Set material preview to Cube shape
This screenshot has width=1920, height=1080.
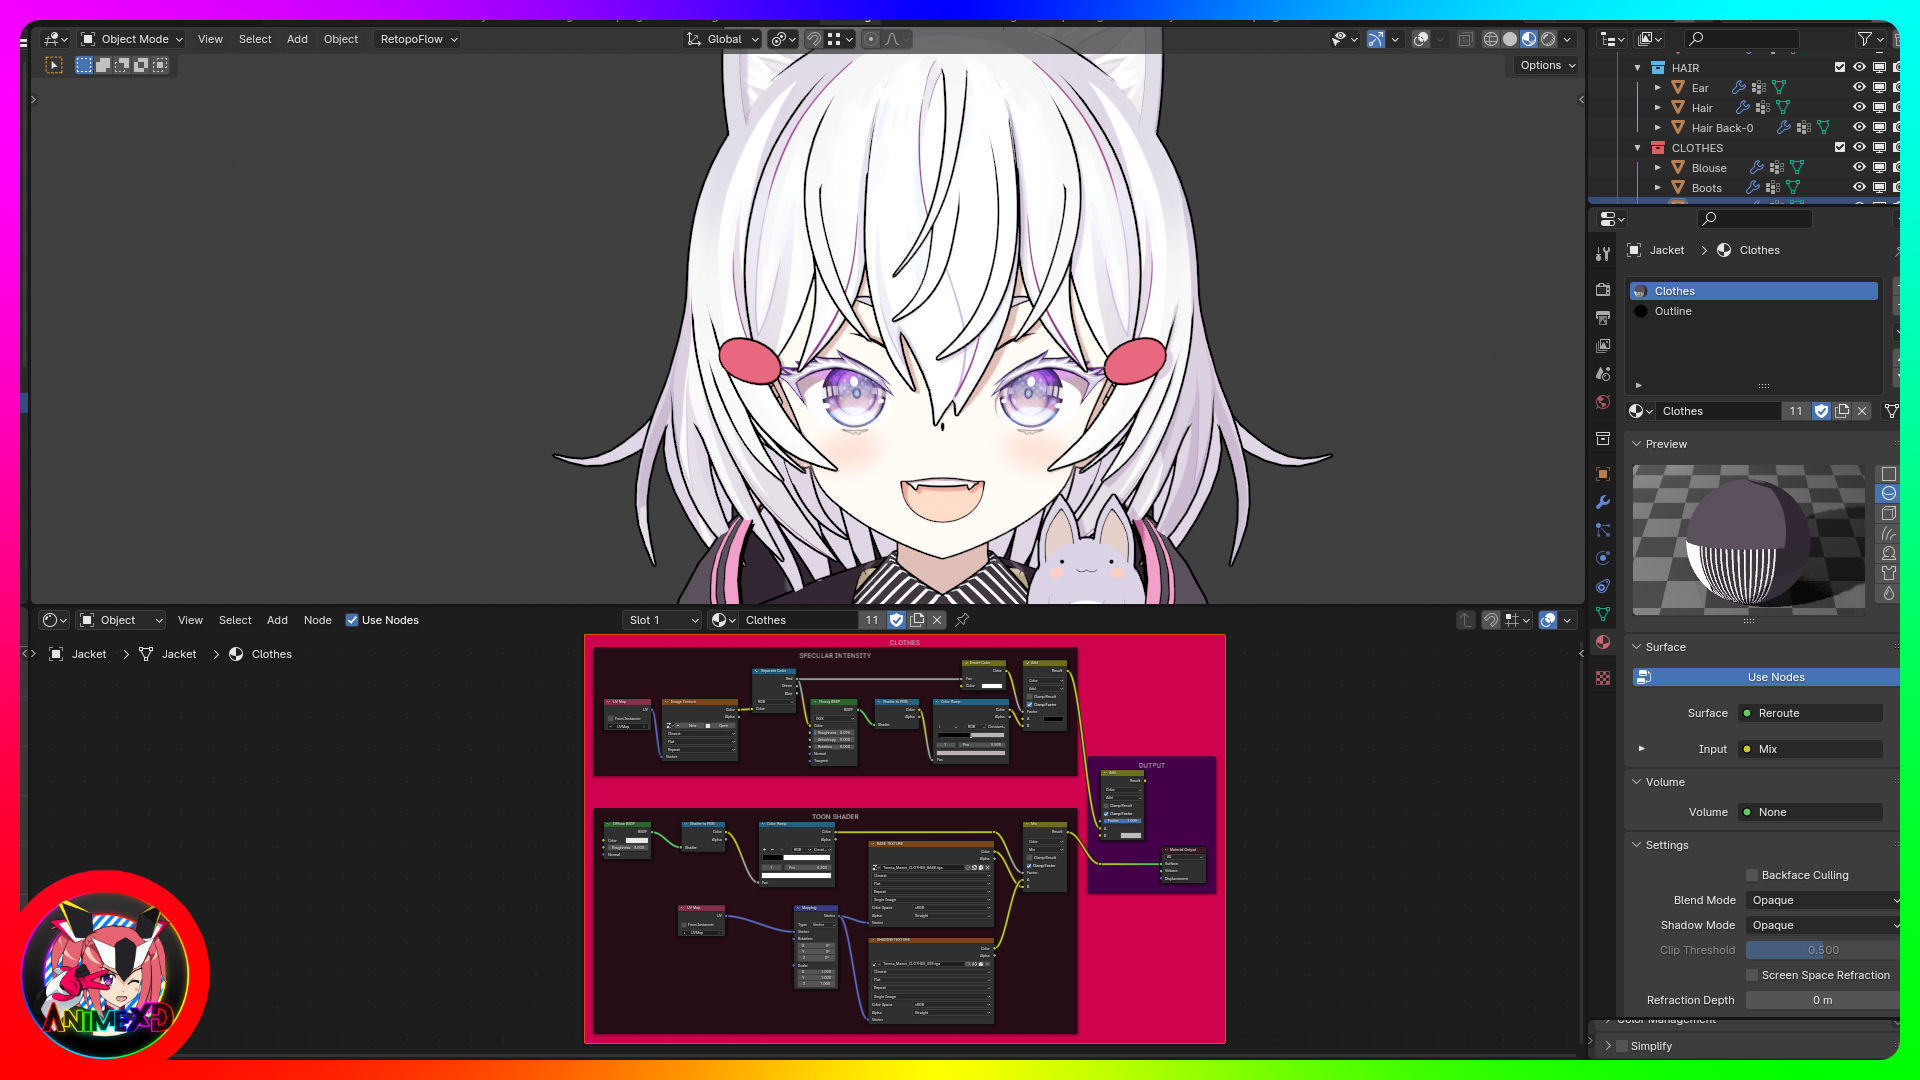click(x=1888, y=513)
